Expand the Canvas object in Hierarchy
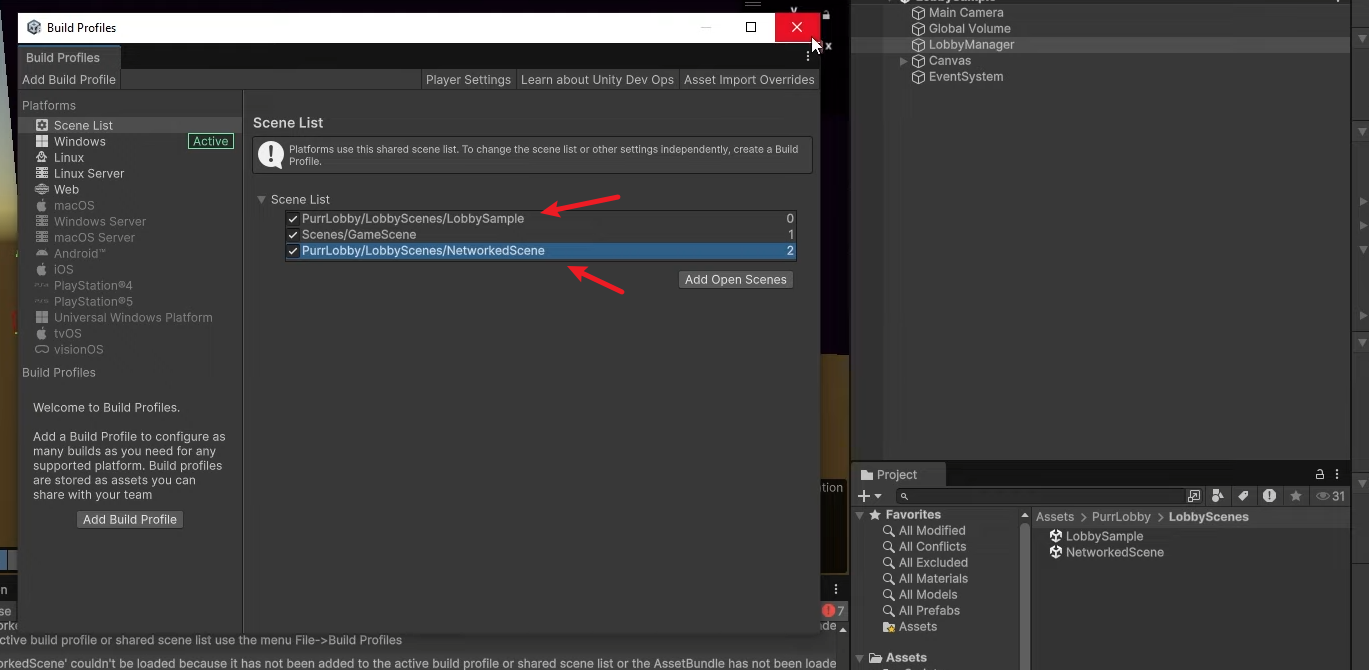Image resolution: width=1369 pixels, height=670 pixels. pos(903,61)
